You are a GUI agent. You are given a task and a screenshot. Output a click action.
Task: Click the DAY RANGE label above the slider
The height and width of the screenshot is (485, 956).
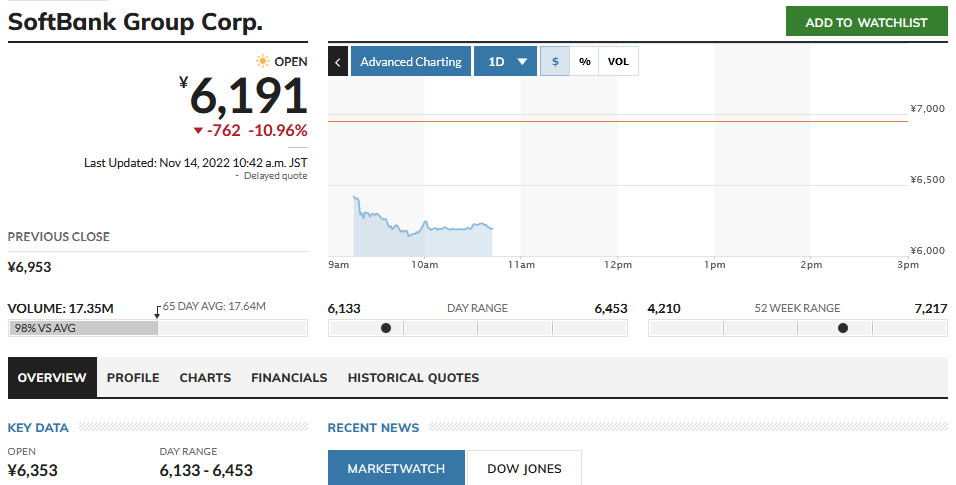(477, 309)
